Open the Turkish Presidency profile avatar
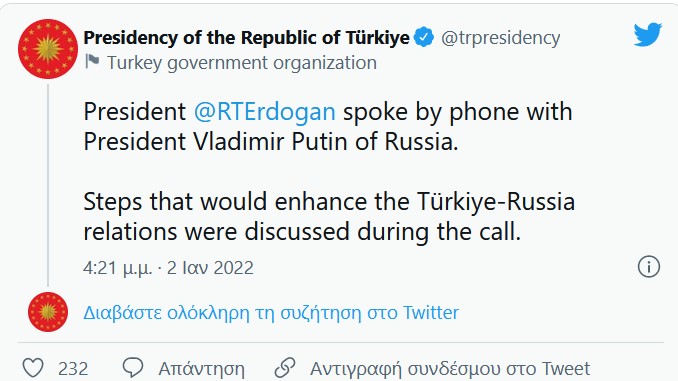 48,49
